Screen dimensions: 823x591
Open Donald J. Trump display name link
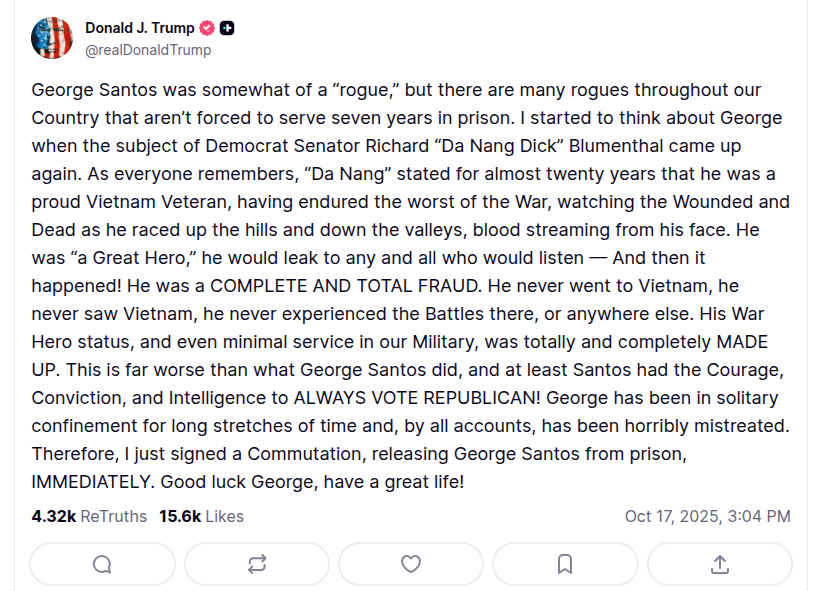[x=139, y=28]
